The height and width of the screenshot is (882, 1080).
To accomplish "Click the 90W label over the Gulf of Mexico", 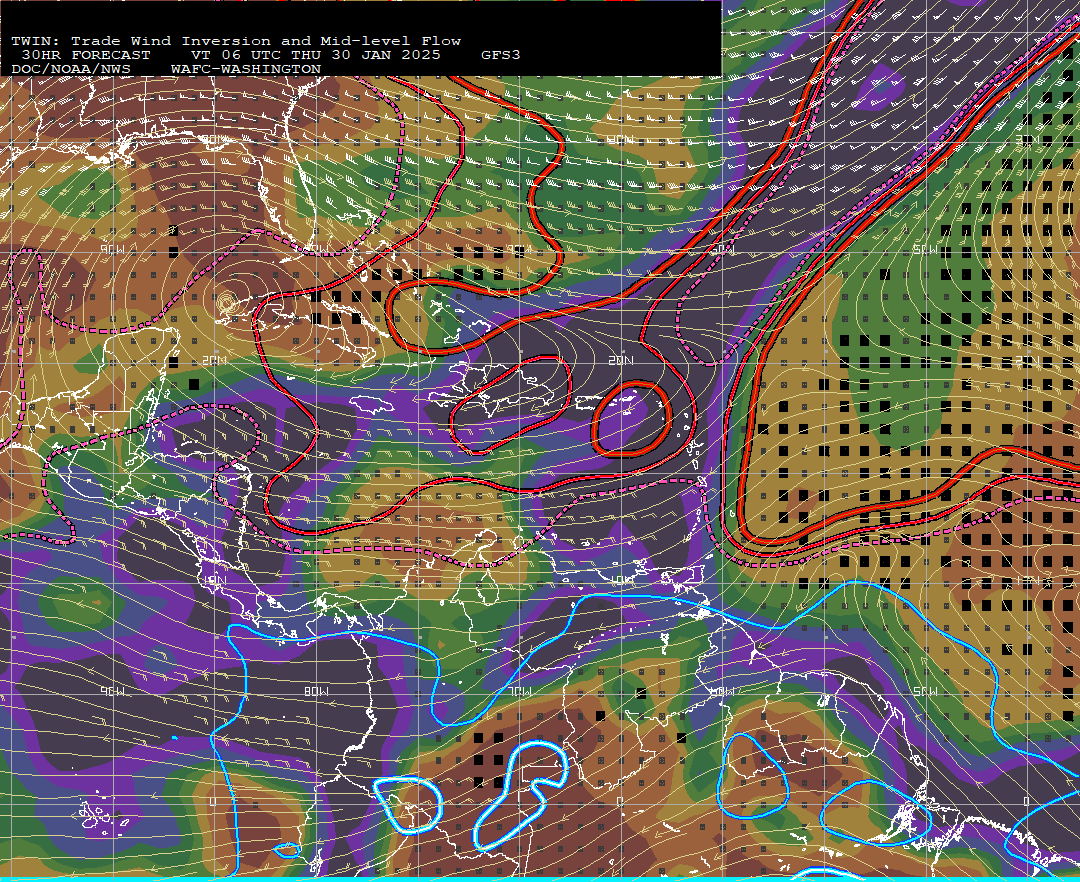I will coord(113,249).
